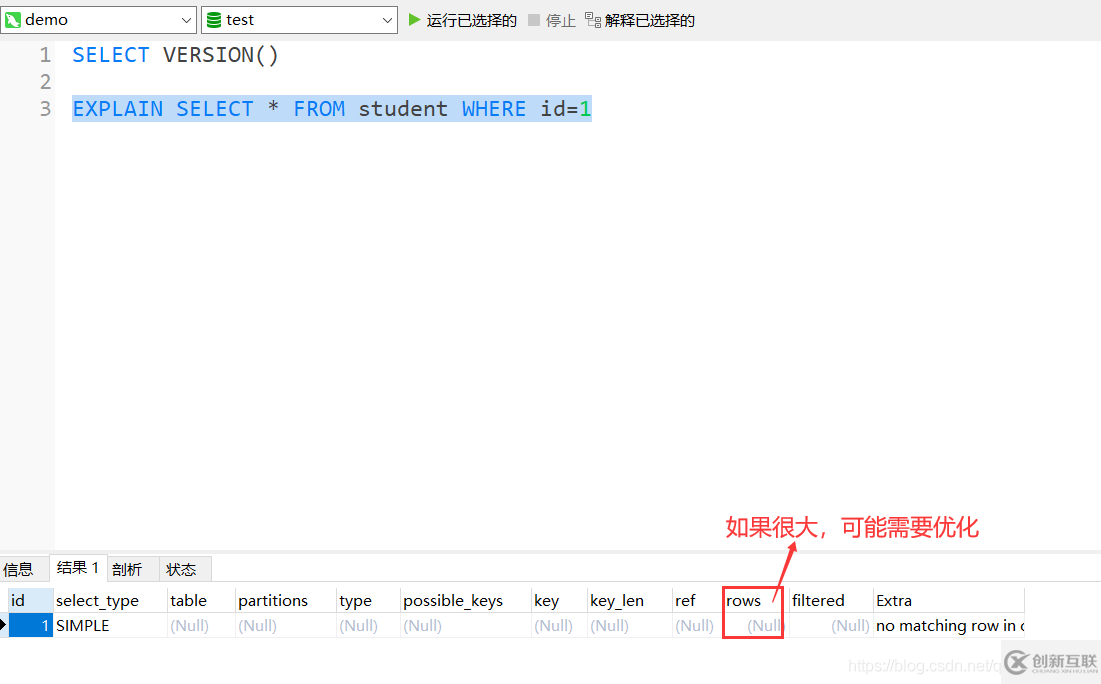Click the (Null) cell under partitions
This screenshot has width=1101, height=684.
285,625
